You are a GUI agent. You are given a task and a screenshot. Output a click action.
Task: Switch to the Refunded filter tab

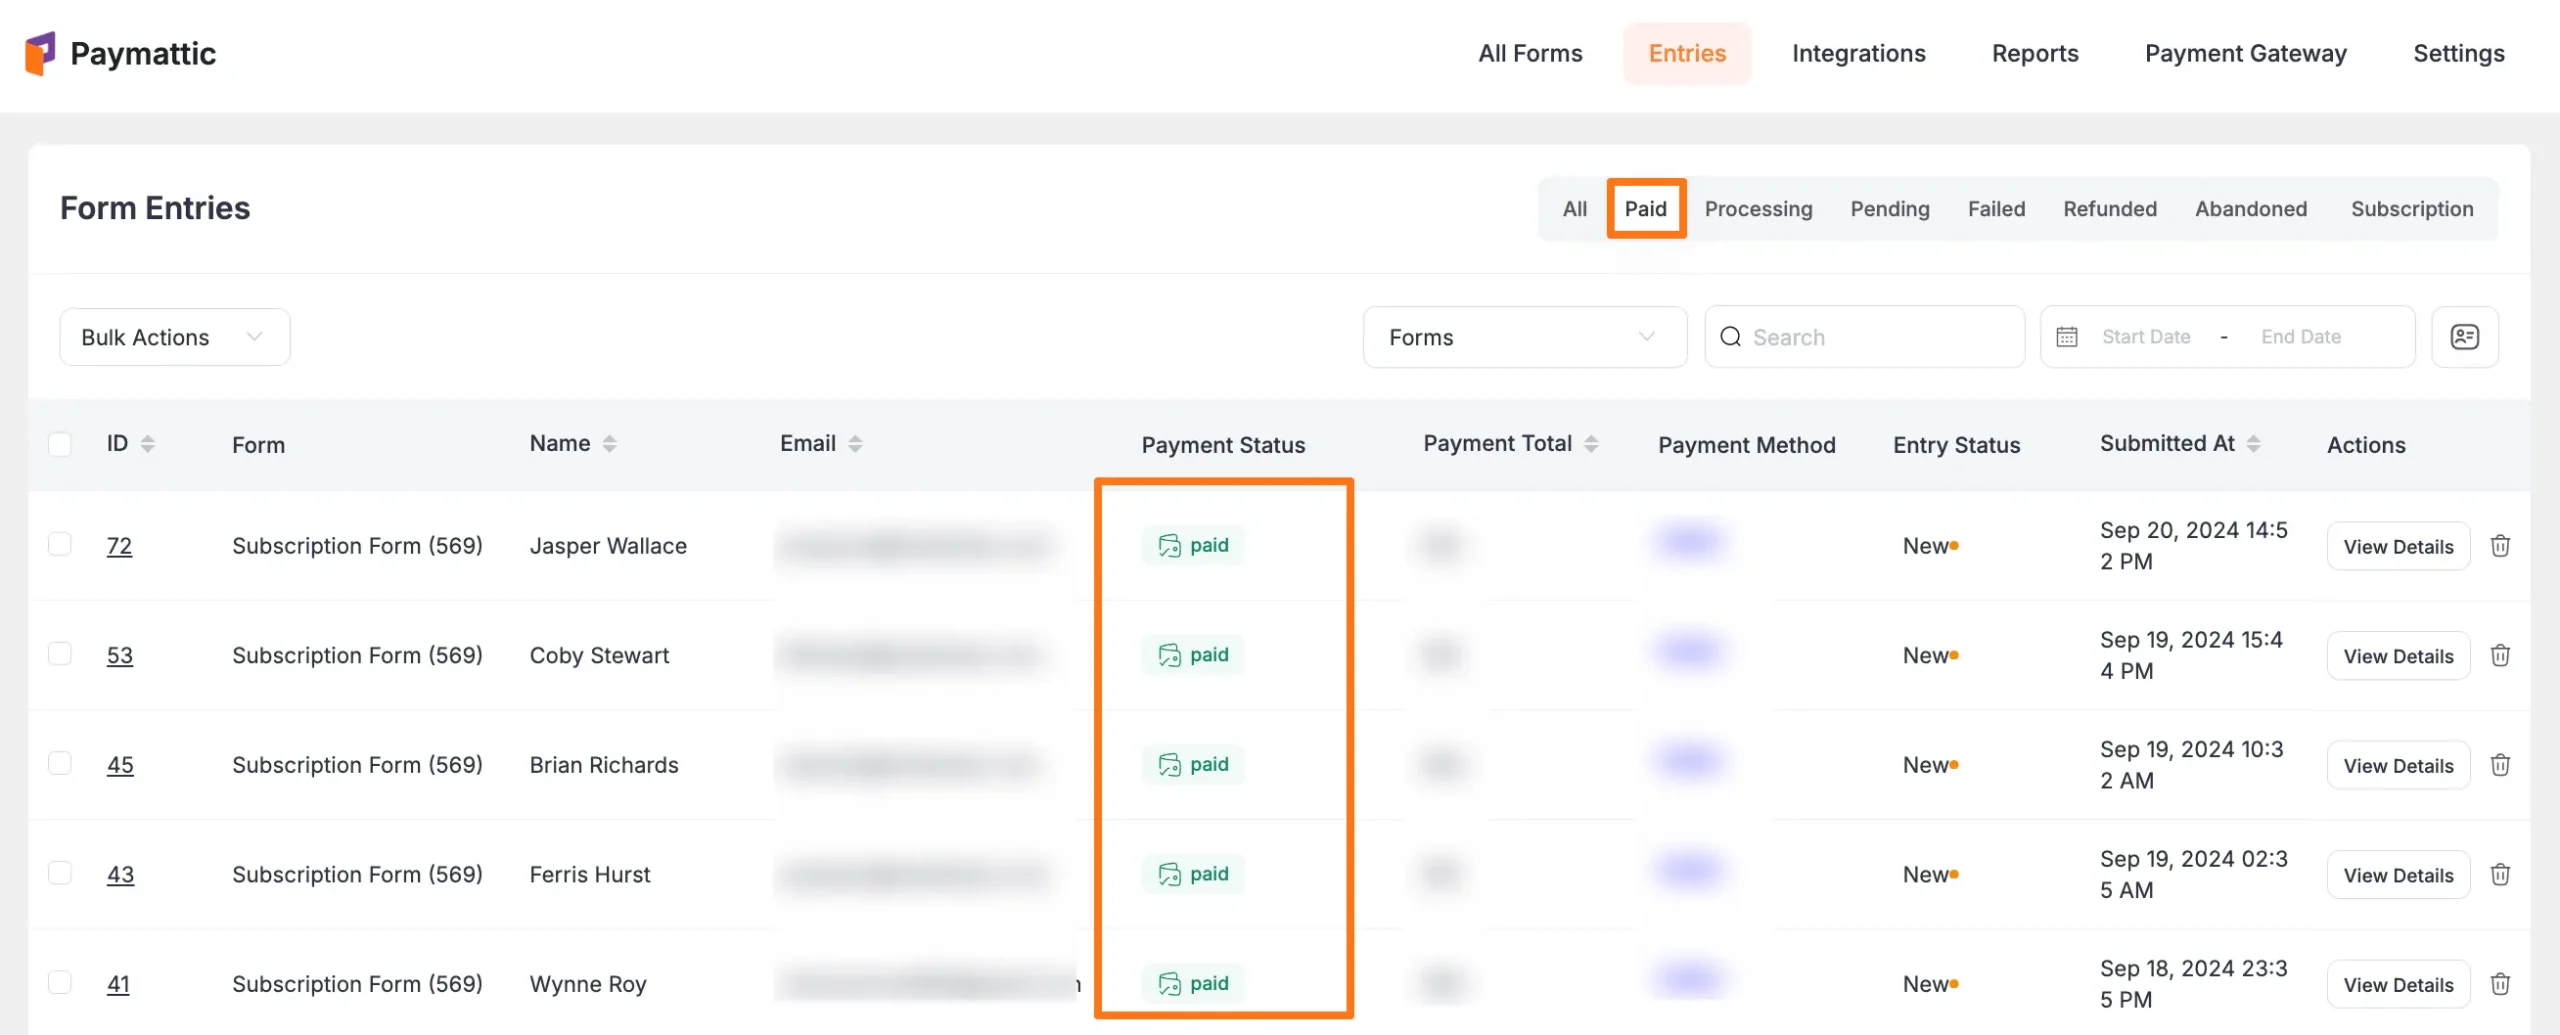tap(2110, 209)
